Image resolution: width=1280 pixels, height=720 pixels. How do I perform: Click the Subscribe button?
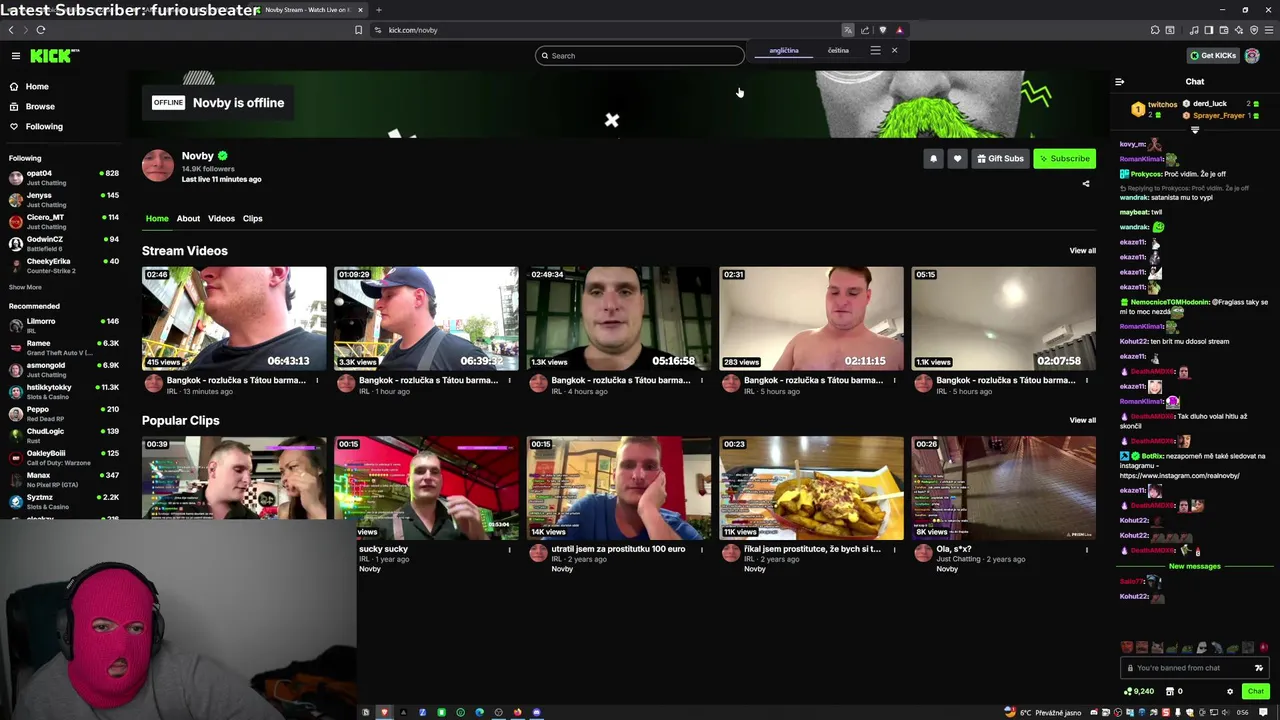tap(1064, 158)
